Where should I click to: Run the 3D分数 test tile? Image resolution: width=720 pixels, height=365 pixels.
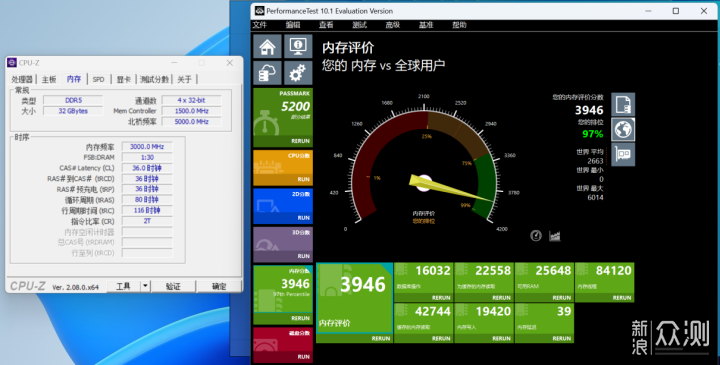coord(304,256)
